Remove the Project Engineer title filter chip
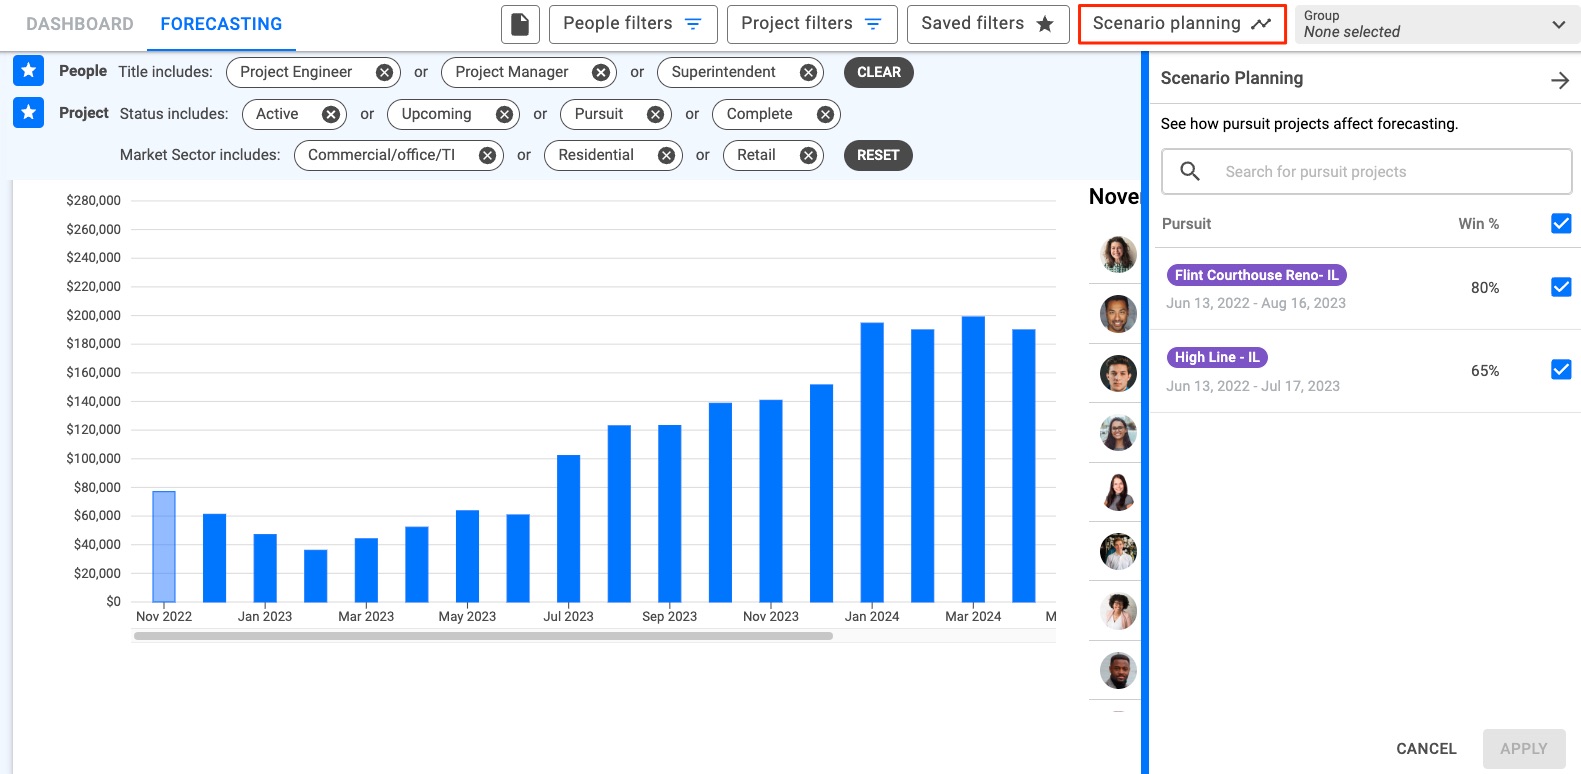Screen dimensions: 1581x774 [384, 72]
